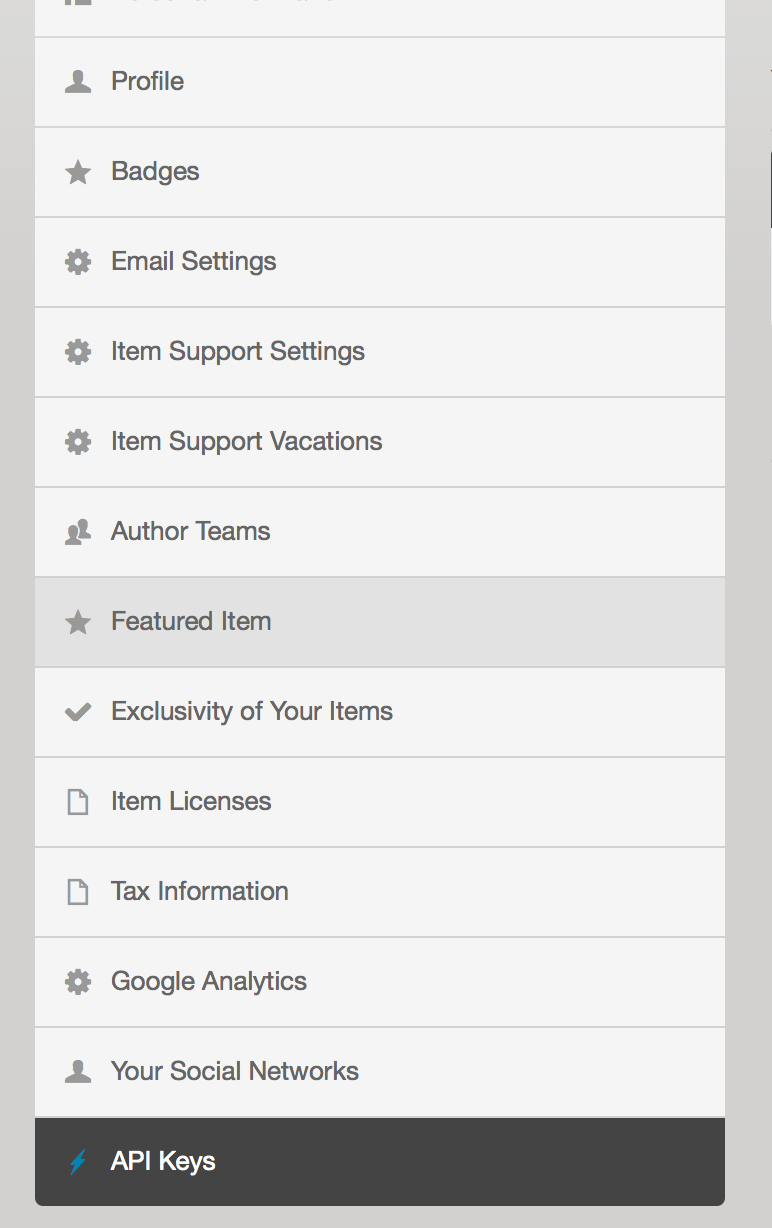This screenshot has width=772, height=1228.
Task: Click the document icon beside Tax Information
Action: click(x=78, y=892)
